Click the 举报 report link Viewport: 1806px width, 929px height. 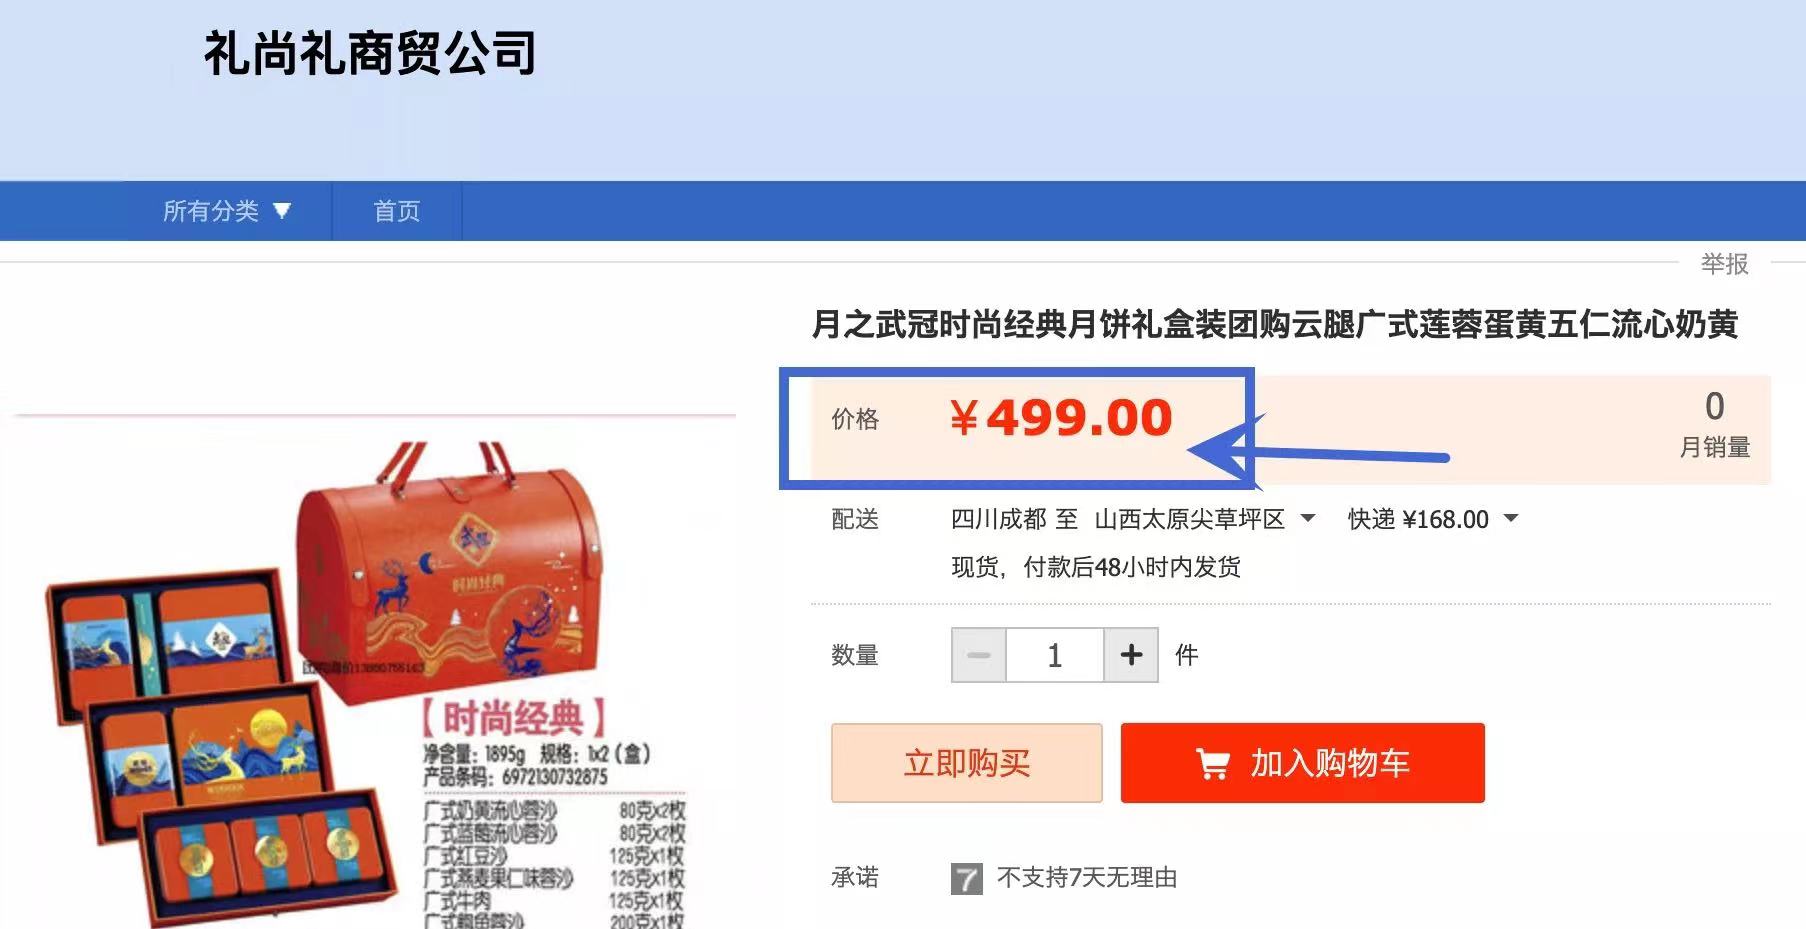click(1724, 264)
